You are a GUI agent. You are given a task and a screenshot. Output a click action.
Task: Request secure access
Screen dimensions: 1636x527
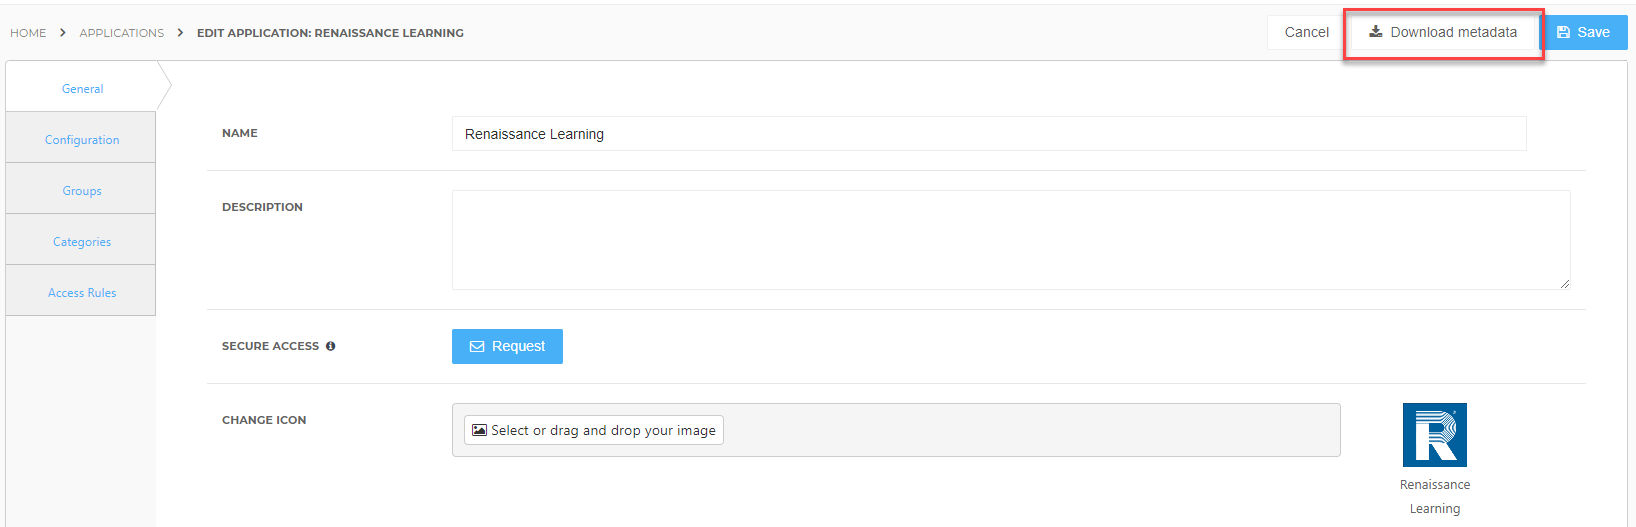tap(507, 346)
